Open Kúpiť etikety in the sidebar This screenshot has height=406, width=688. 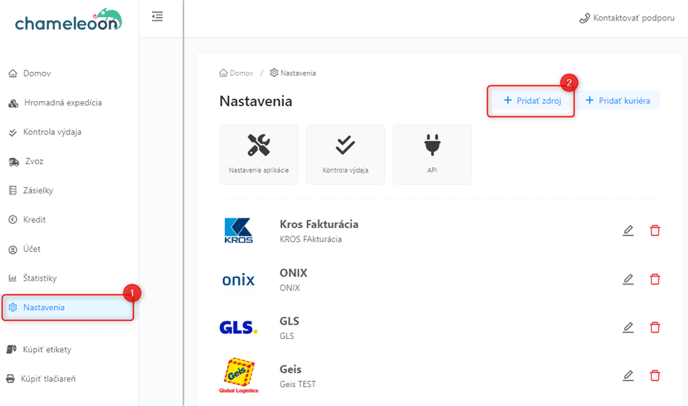(39, 350)
